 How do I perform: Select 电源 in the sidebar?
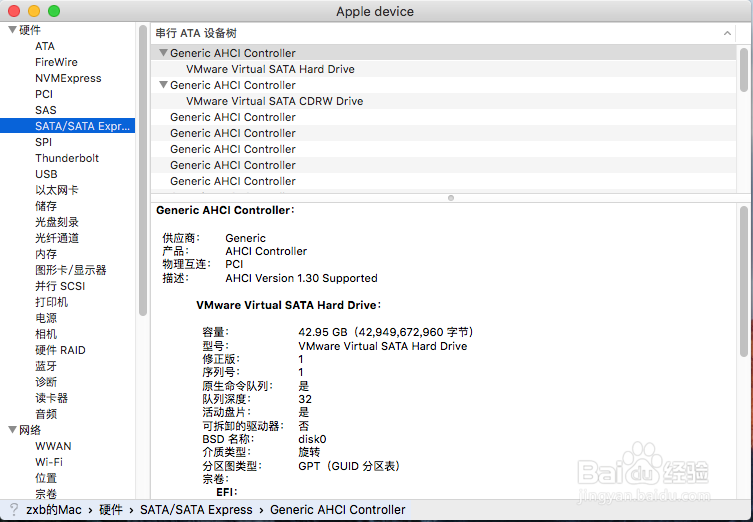click(46, 318)
